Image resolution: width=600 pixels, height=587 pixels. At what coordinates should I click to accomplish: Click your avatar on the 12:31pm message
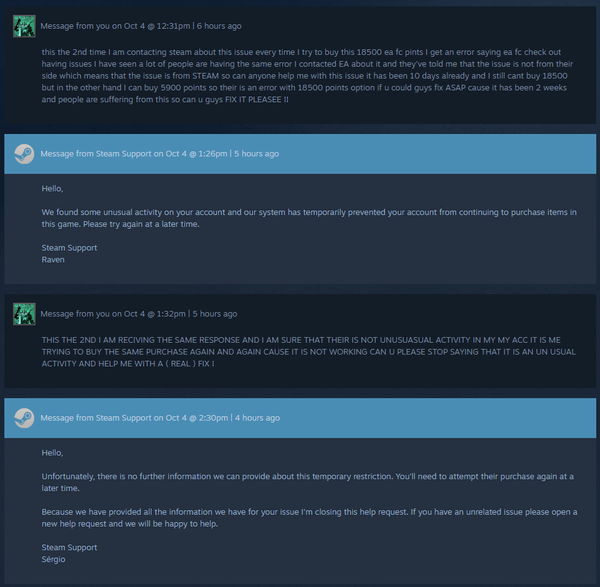pos(24,25)
